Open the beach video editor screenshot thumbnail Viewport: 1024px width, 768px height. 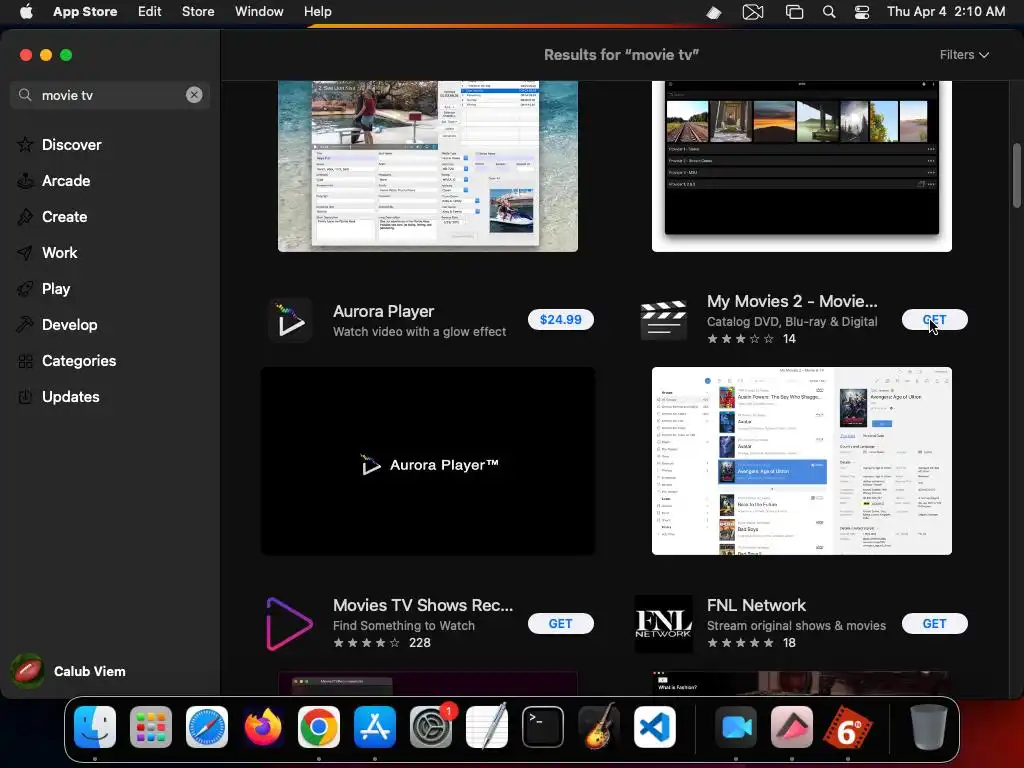coord(428,166)
